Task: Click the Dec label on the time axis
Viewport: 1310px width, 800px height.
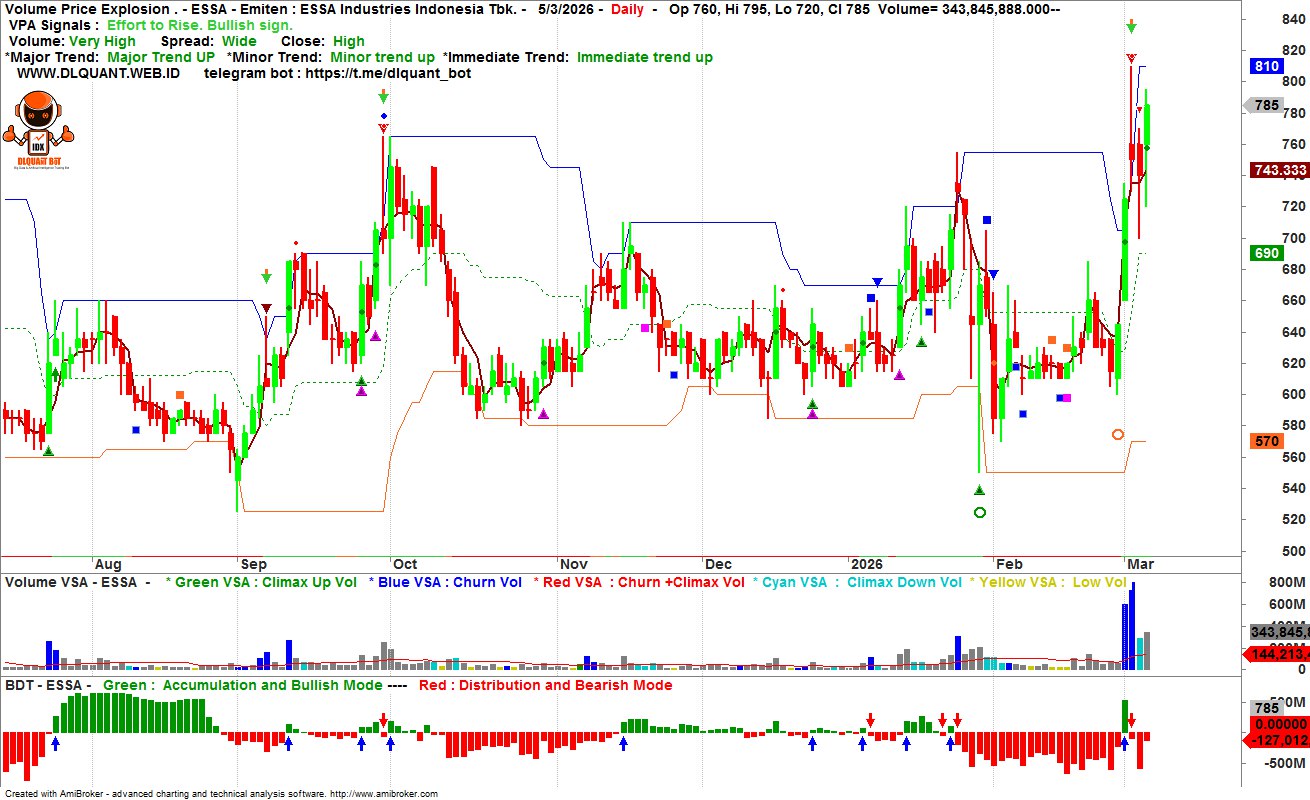Action: point(719,563)
